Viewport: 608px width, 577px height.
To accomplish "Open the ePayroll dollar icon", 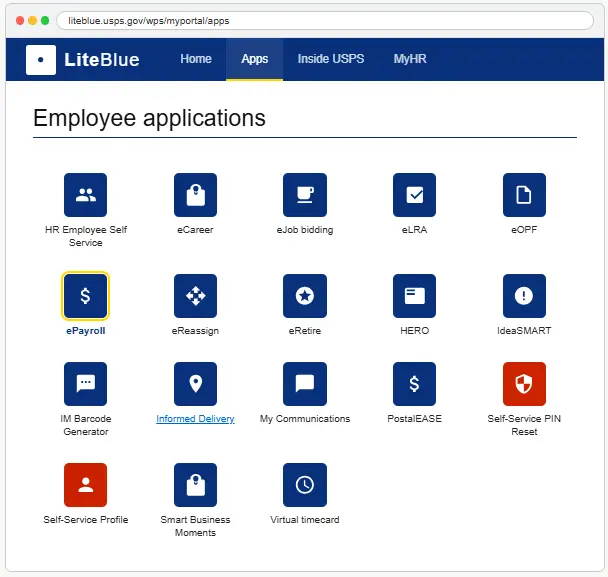I will coord(85,296).
